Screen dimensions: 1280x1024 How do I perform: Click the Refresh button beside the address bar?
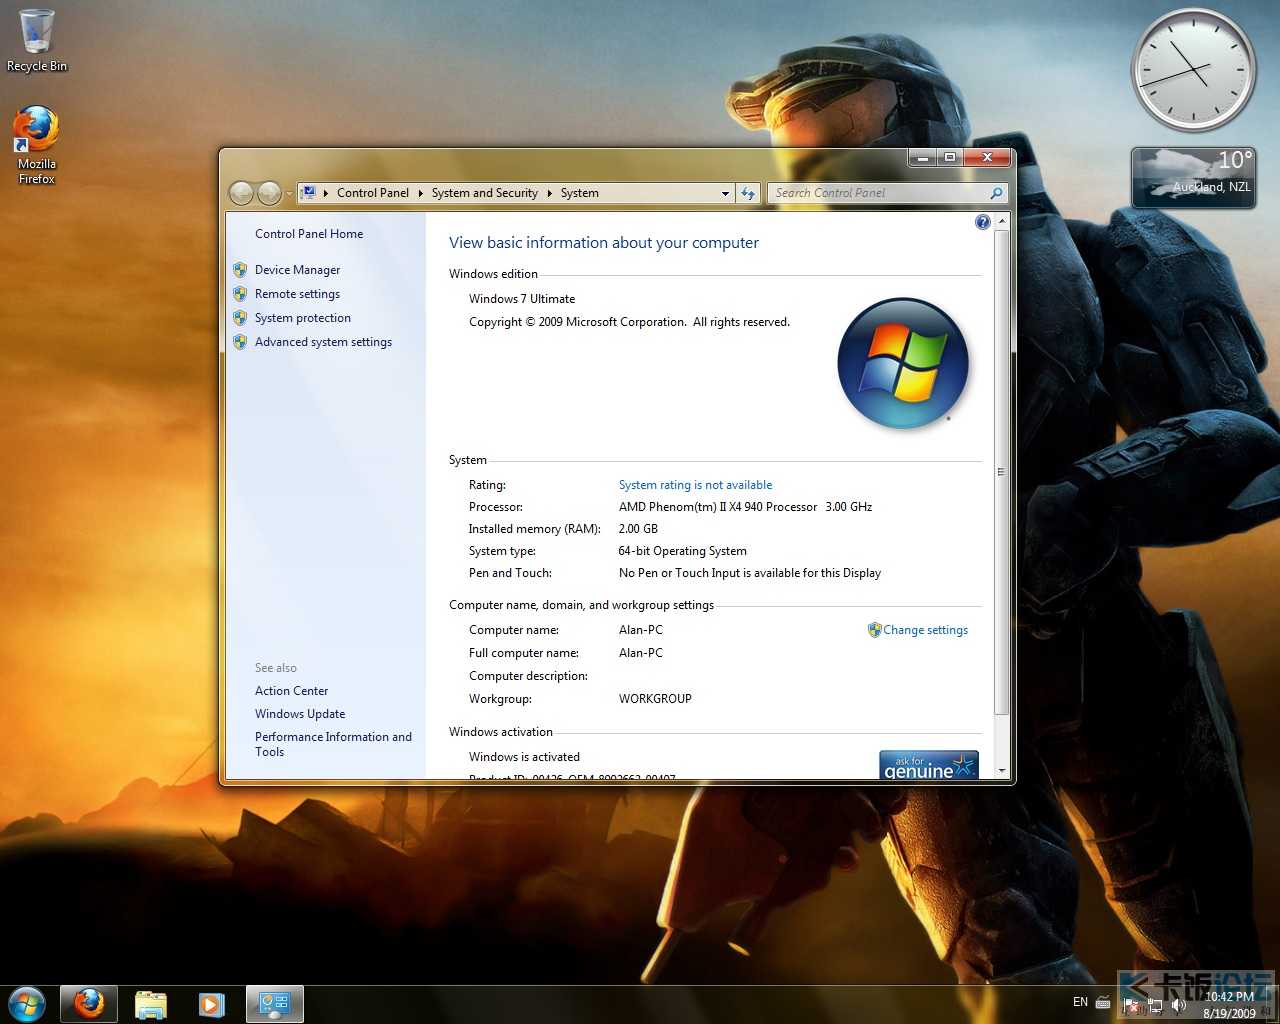[x=748, y=193]
